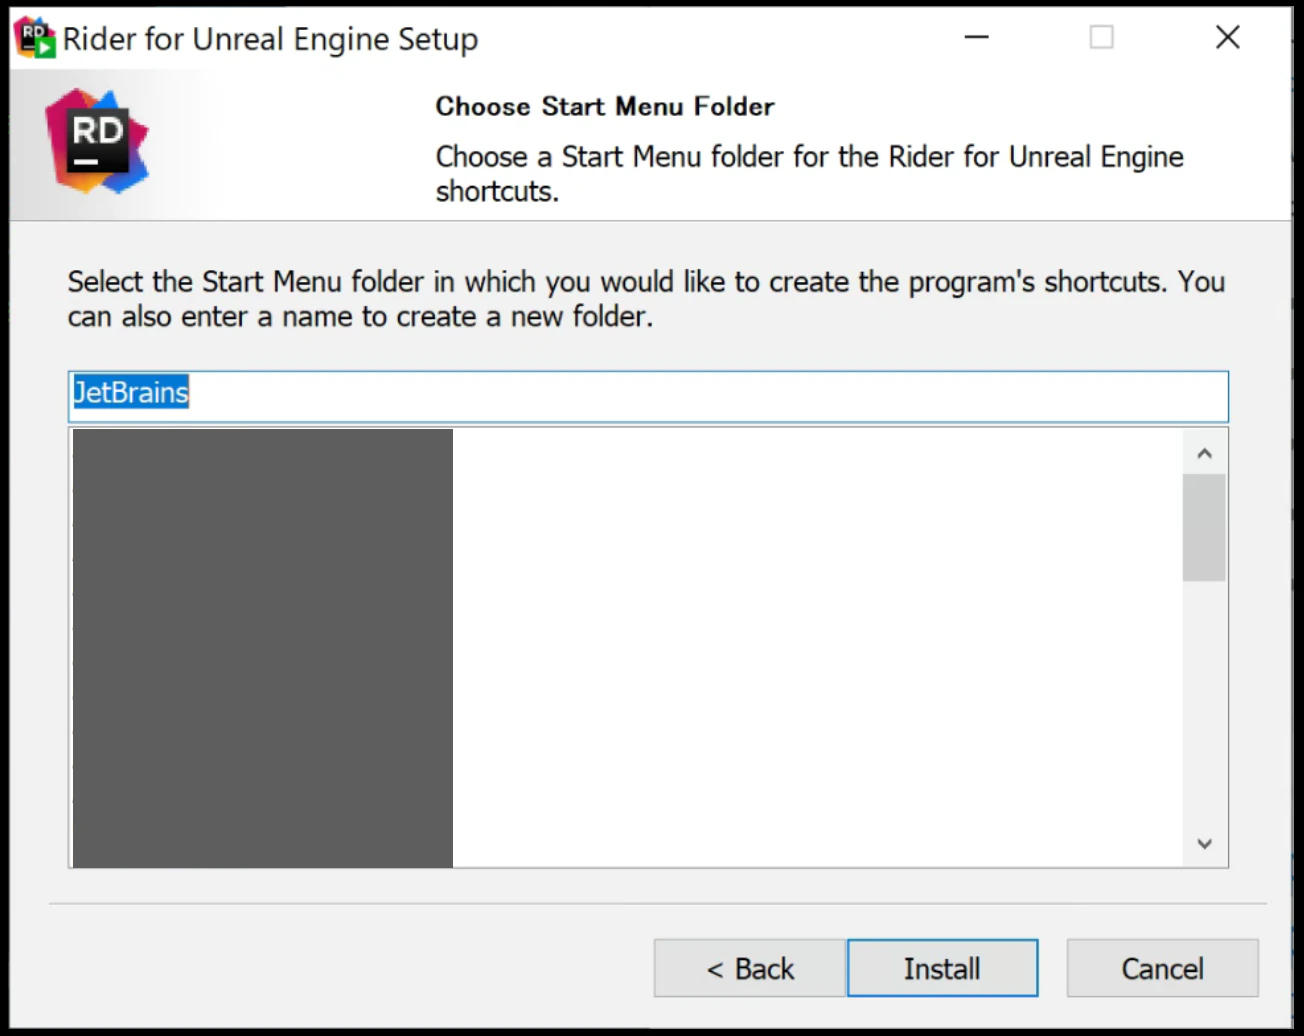Click empty space inside the folder name field
The image size is (1304, 1036).
pos(700,396)
